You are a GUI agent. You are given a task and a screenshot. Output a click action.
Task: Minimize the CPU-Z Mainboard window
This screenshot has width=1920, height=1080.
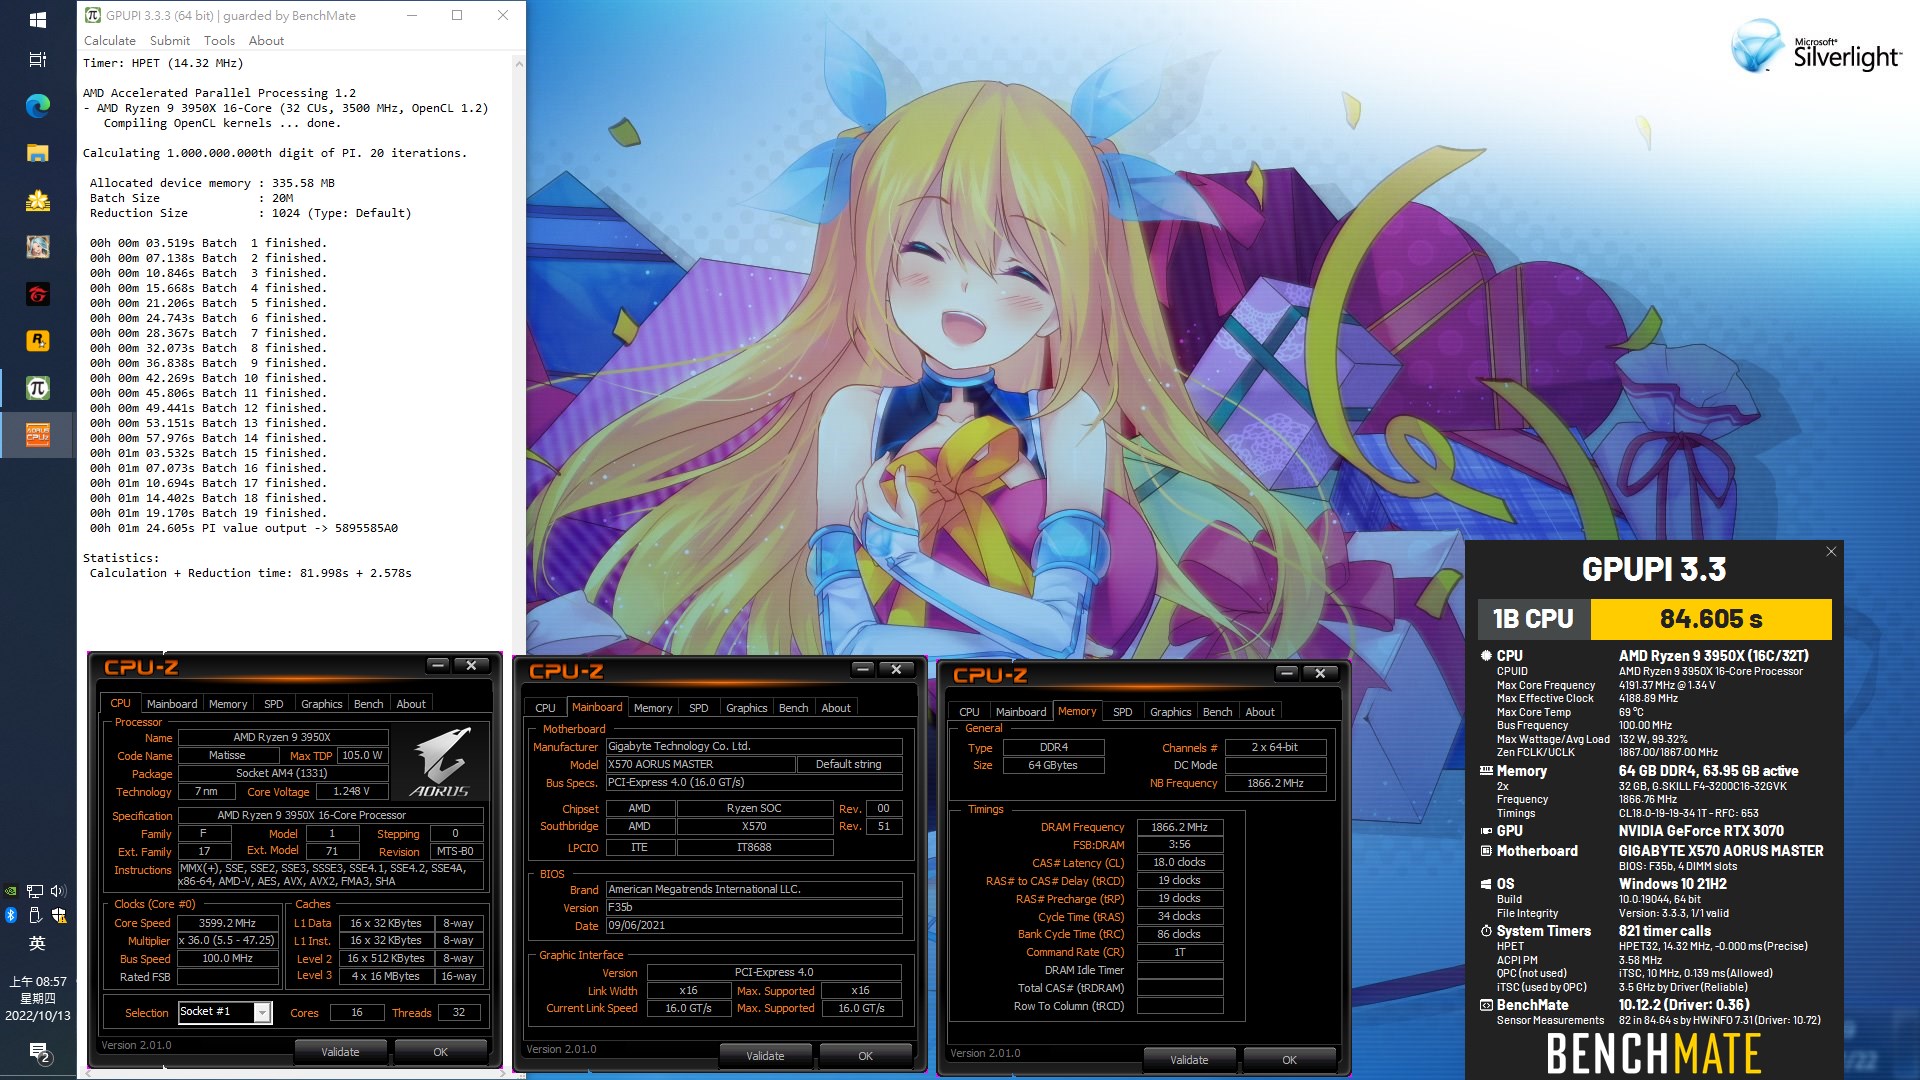point(864,669)
